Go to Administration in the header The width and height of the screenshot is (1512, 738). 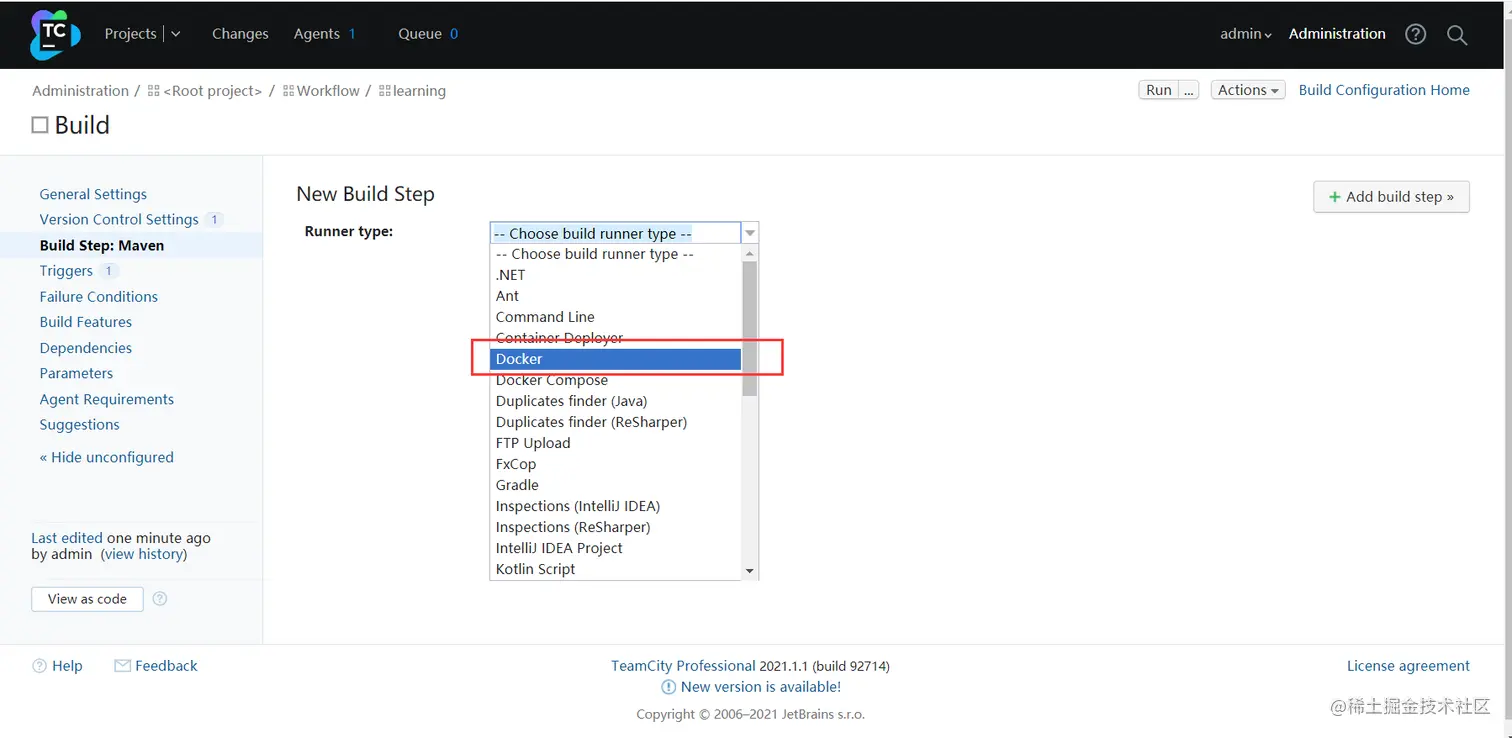pyautogui.click(x=1337, y=34)
